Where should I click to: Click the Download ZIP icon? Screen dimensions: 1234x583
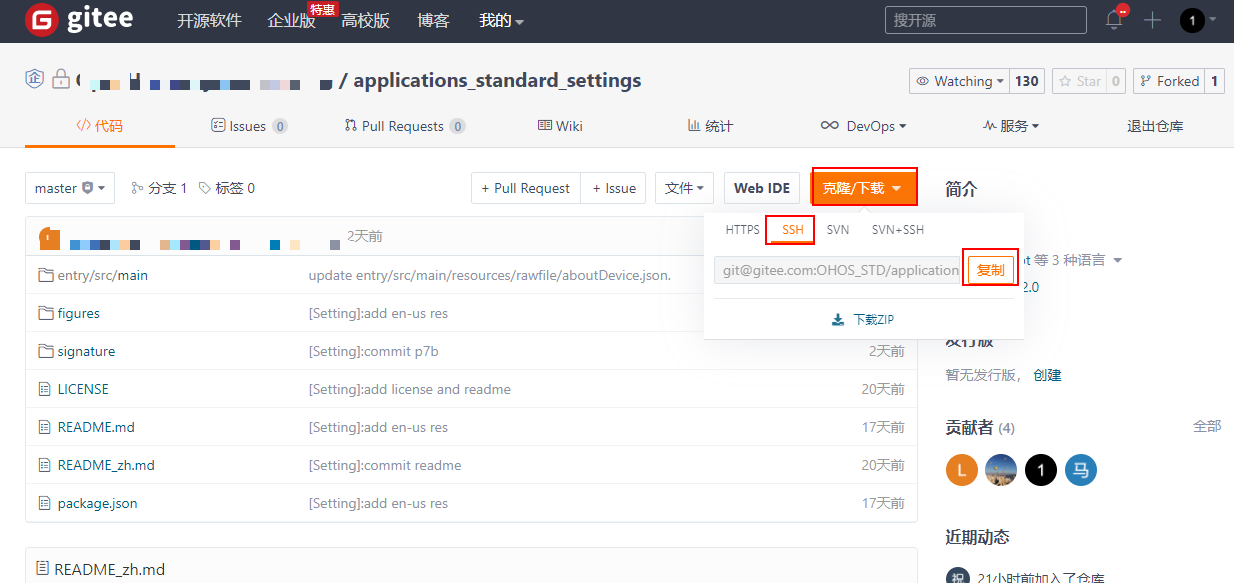(838, 320)
